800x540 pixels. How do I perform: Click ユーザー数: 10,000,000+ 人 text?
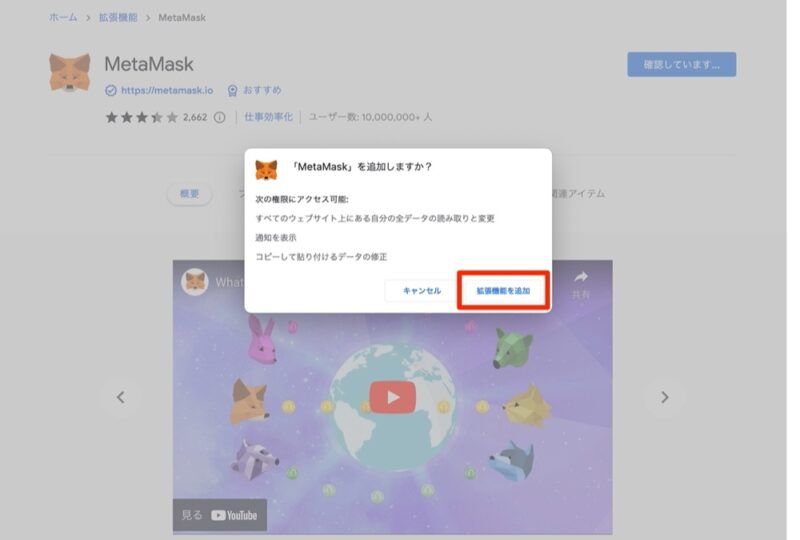[x=370, y=117]
